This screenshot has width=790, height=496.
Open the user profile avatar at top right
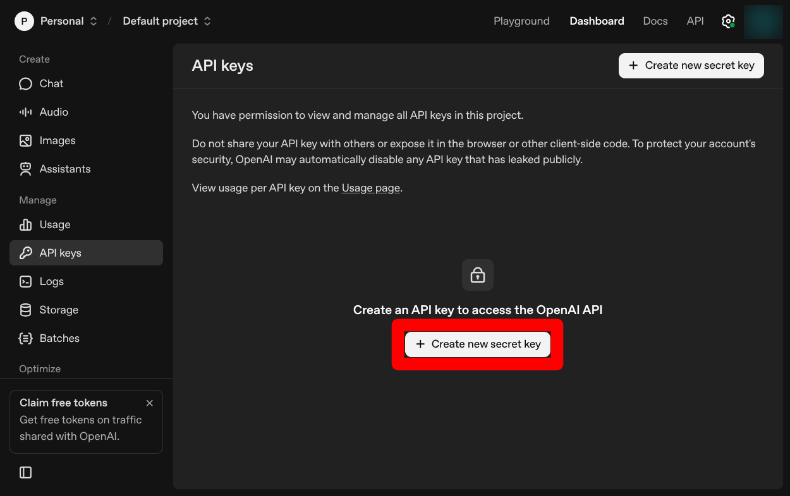click(763, 22)
